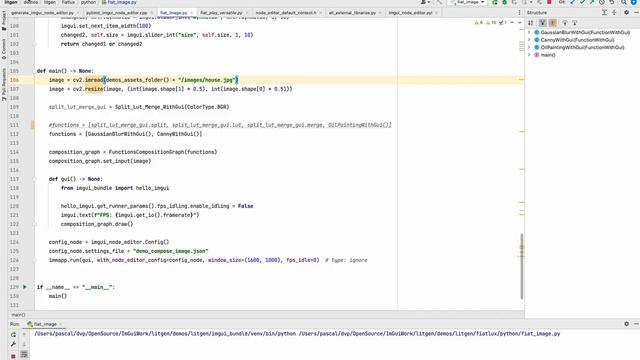640x360 pixels.
Task: Switch to generate_imgui_node_editor.py tab
Action: point(42,13)
